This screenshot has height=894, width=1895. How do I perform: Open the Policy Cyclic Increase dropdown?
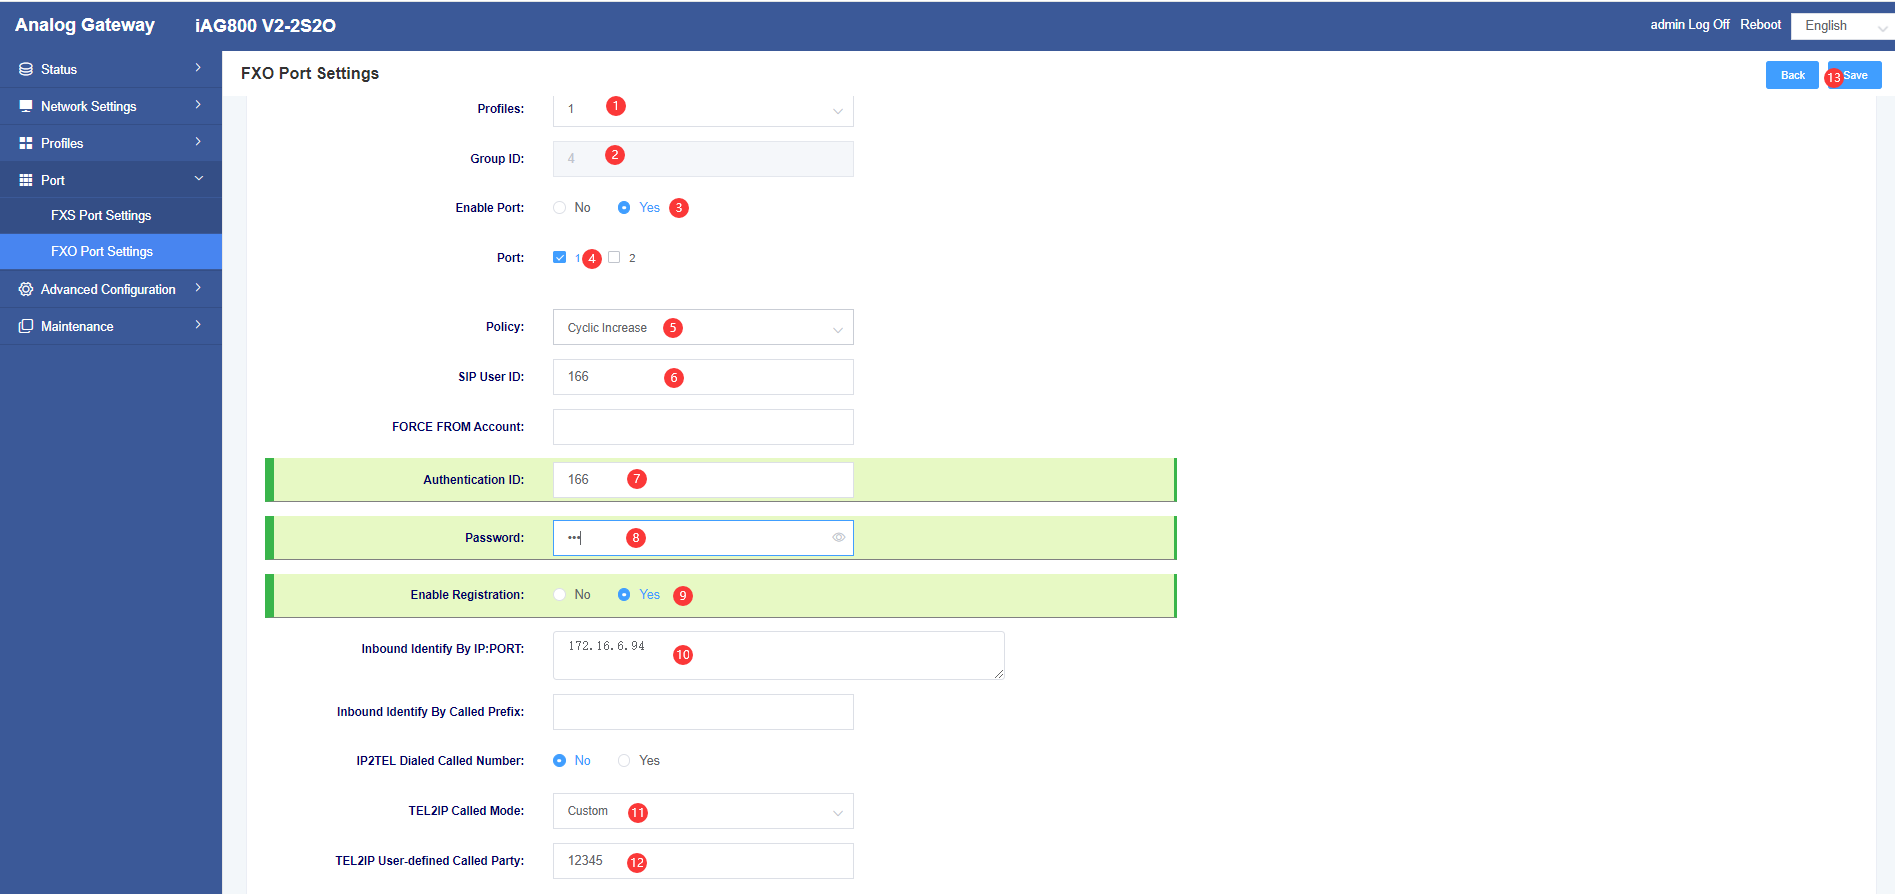coord(703,327)
